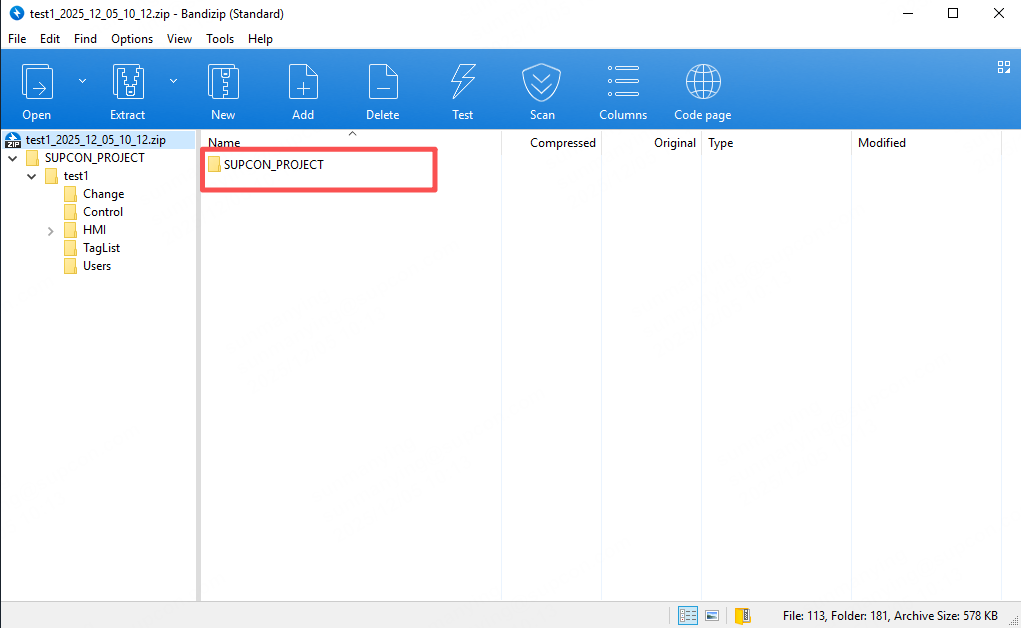Select the TagList folder in tree
Screen dimensions: 1021x628
(101, 248)
